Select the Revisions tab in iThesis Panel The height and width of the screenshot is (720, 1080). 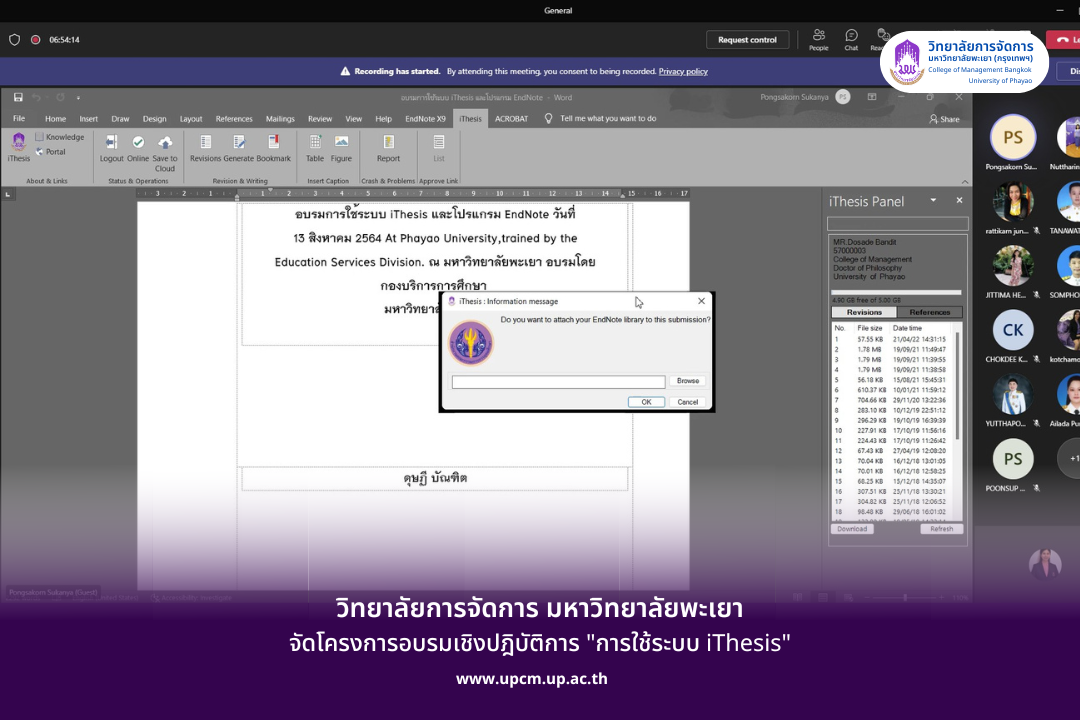click(864, 312)
